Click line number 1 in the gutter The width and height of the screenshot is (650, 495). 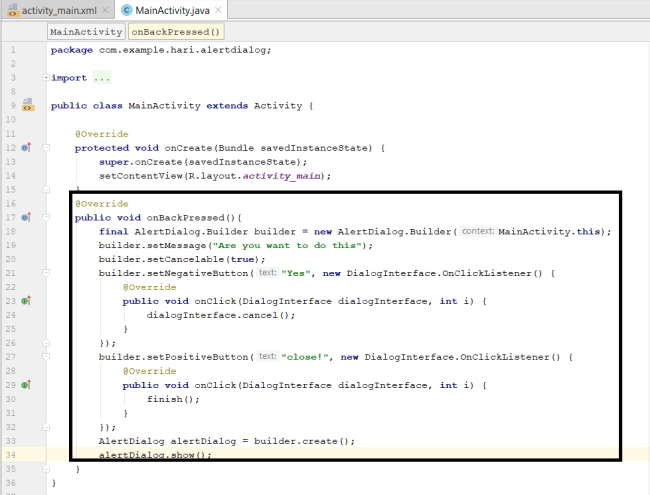point(13,50)
